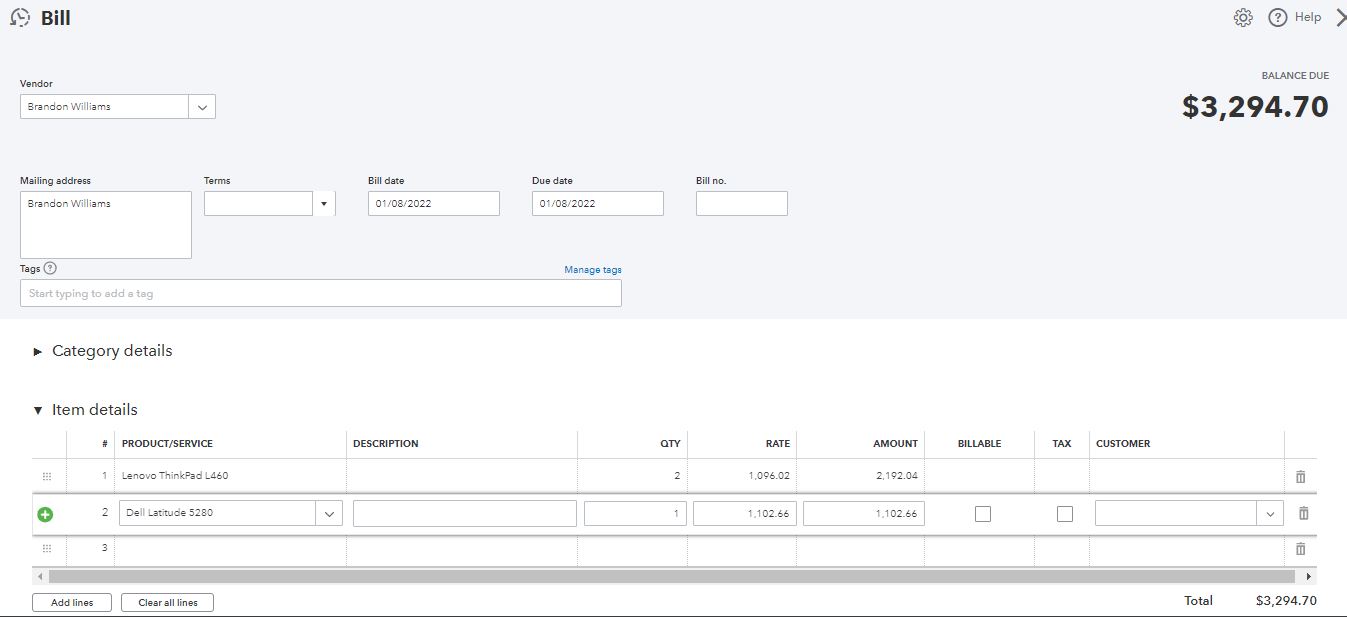Click the Bill no. input field
Image resolution: width=1347 pixels, height=617 pixels.
pos(741,204)
